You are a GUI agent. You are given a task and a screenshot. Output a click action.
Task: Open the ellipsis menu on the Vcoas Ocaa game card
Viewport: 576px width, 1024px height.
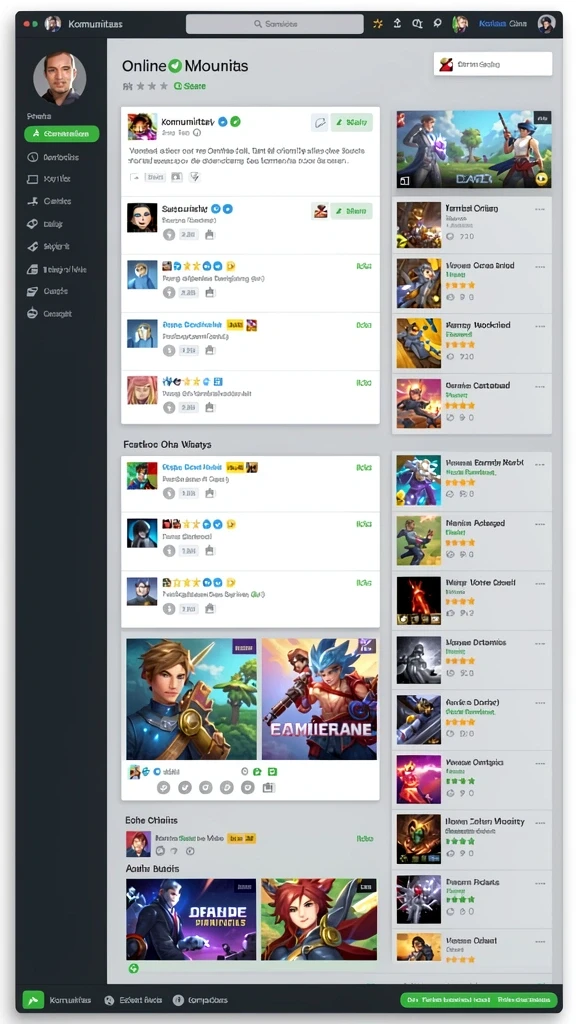pos(540,267)
